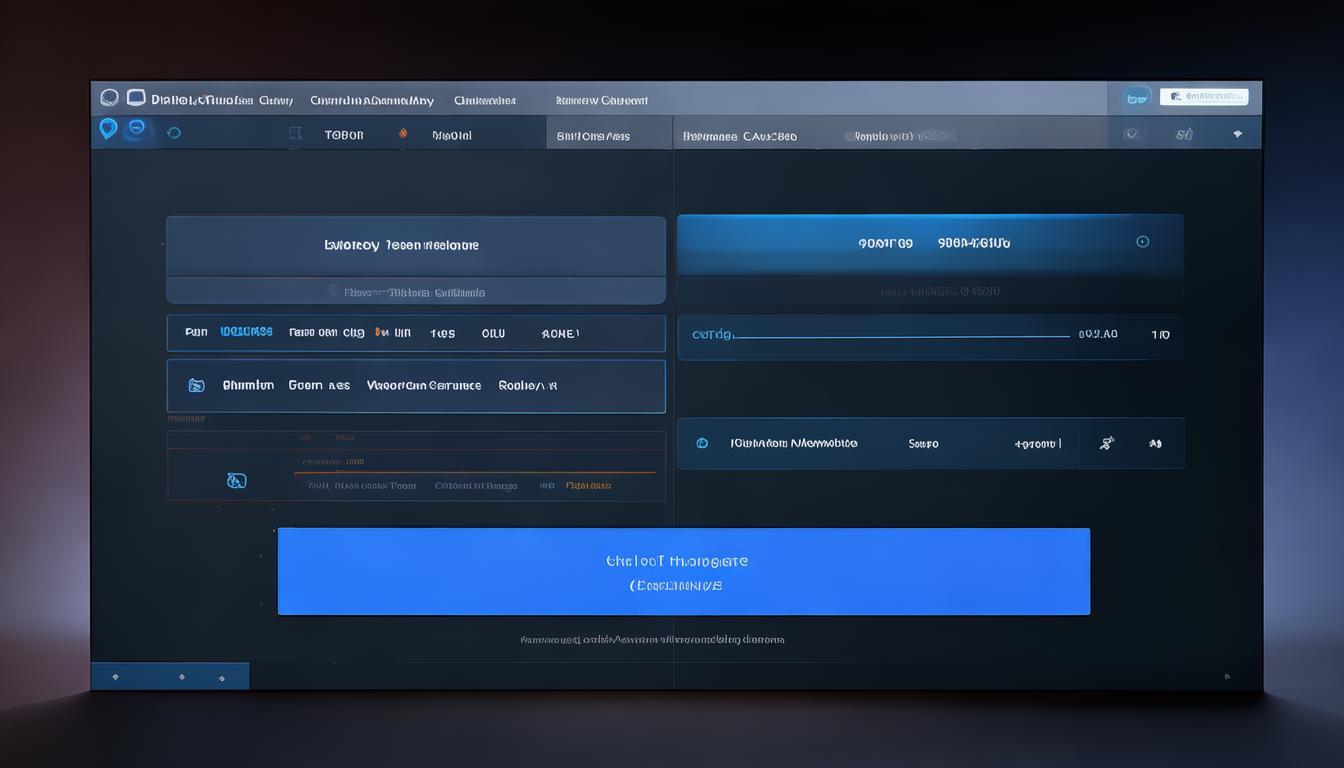
Task: Click the blue image icon left of the orange line
Action: coord(236,481)
